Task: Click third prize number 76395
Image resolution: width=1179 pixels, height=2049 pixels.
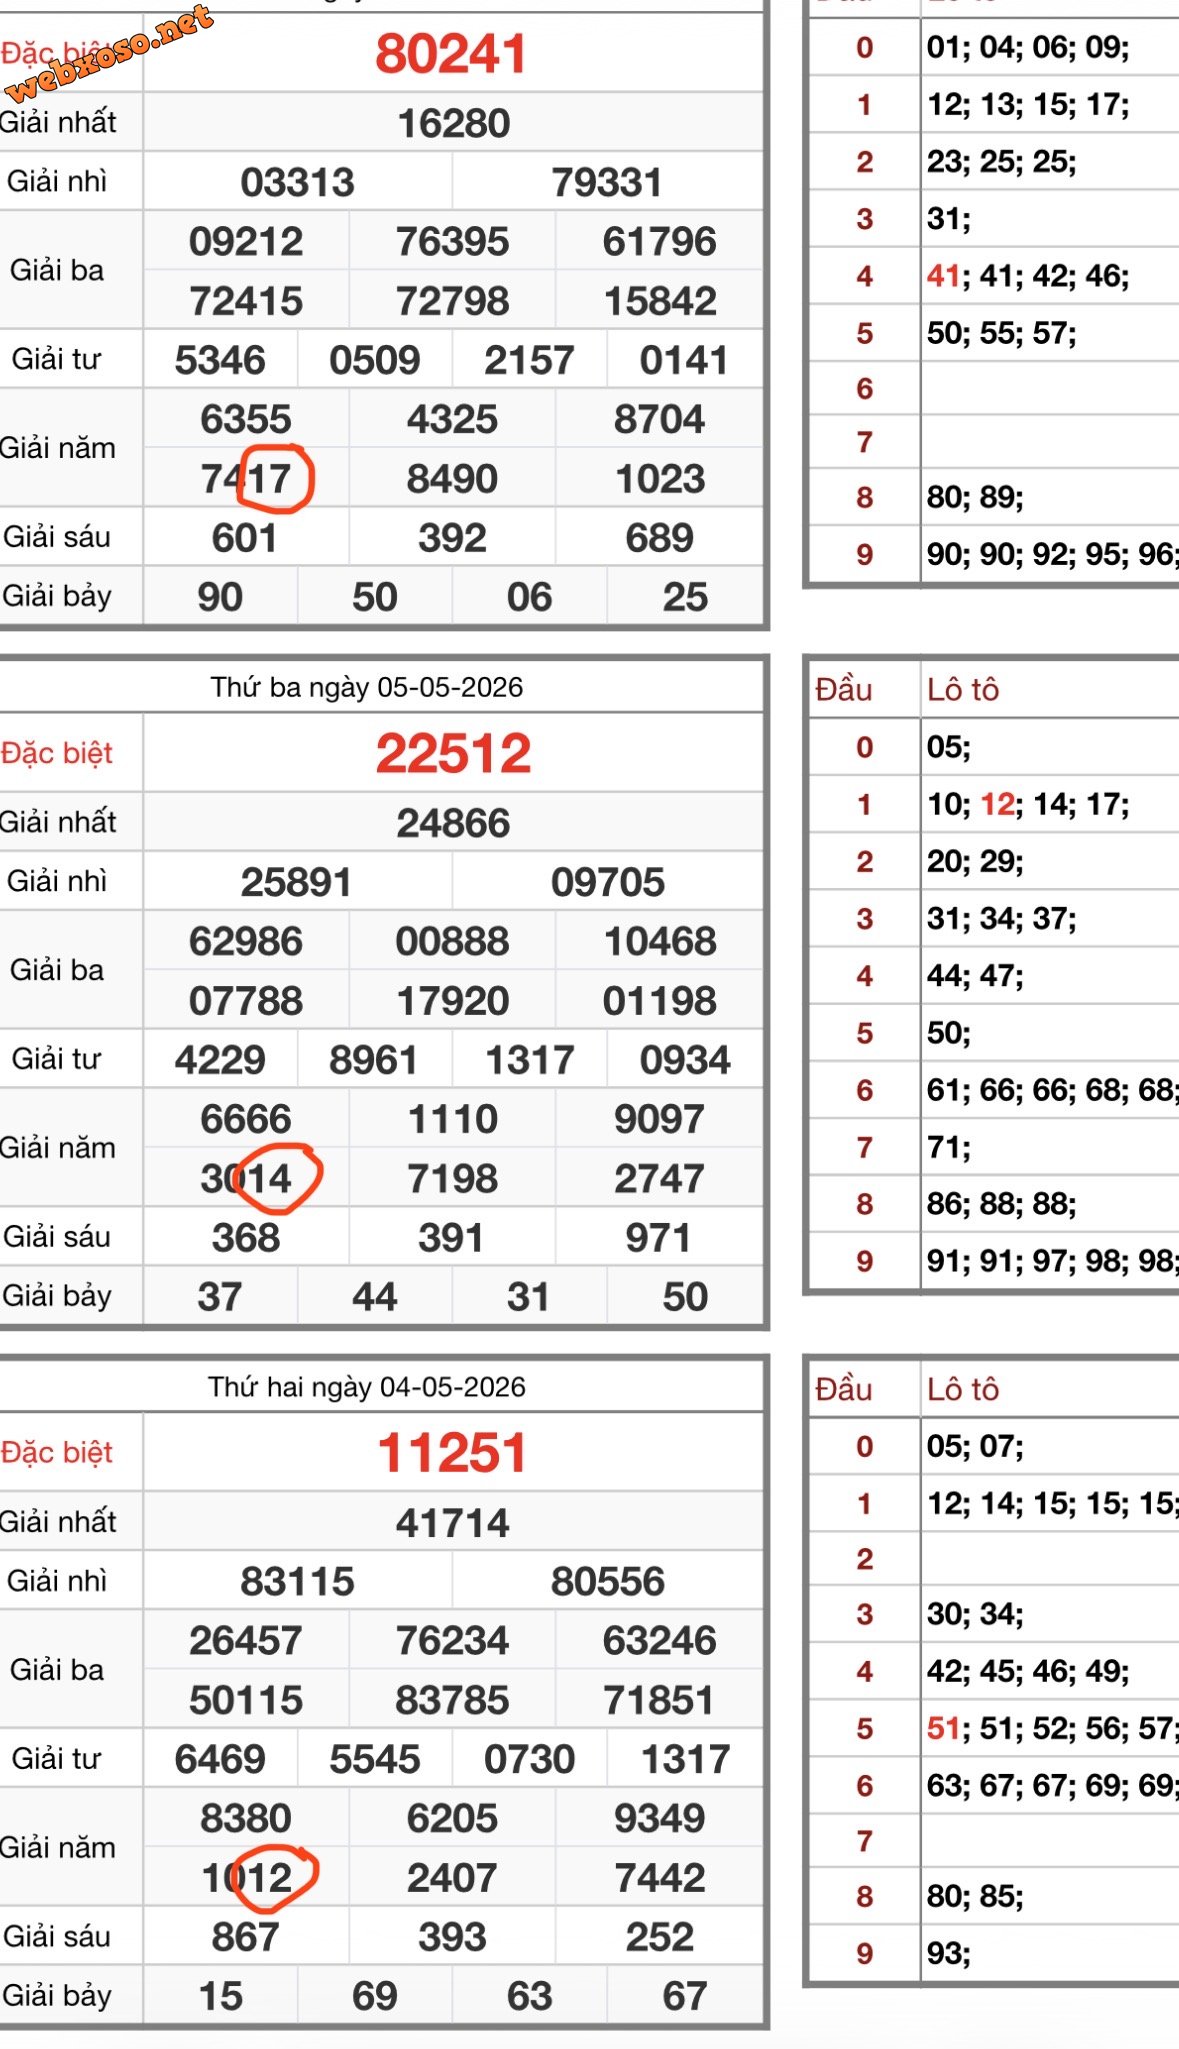Action: [452, 242]
